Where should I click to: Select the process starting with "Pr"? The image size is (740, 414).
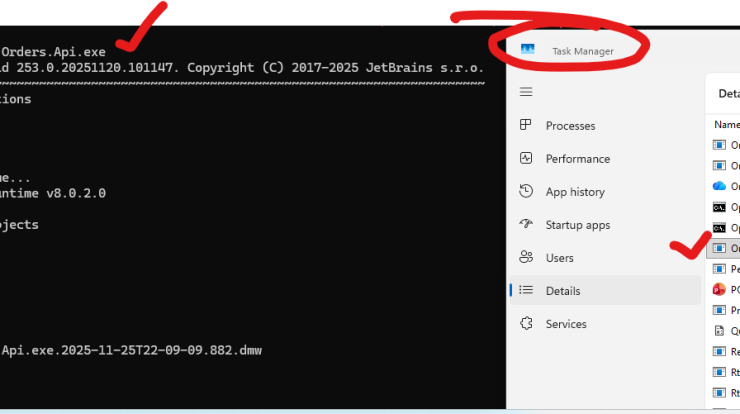coord(724,310)
